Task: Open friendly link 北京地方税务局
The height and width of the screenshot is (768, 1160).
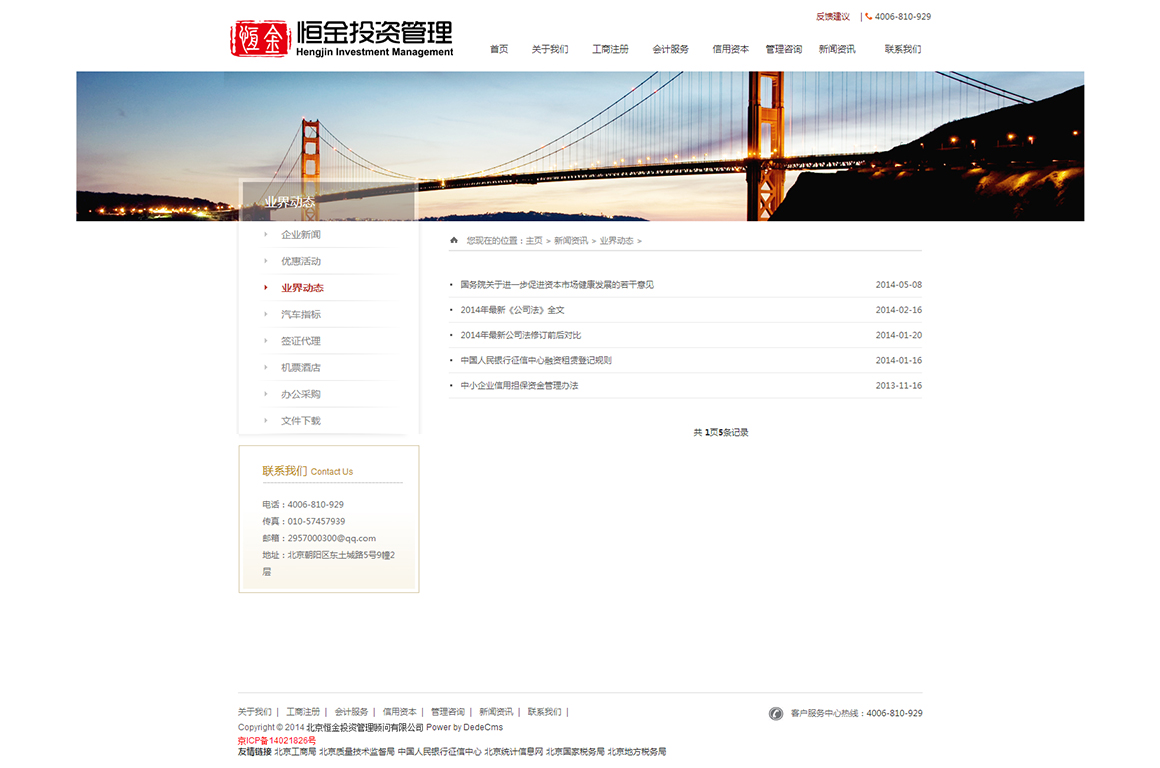Action: click(637, 752)
